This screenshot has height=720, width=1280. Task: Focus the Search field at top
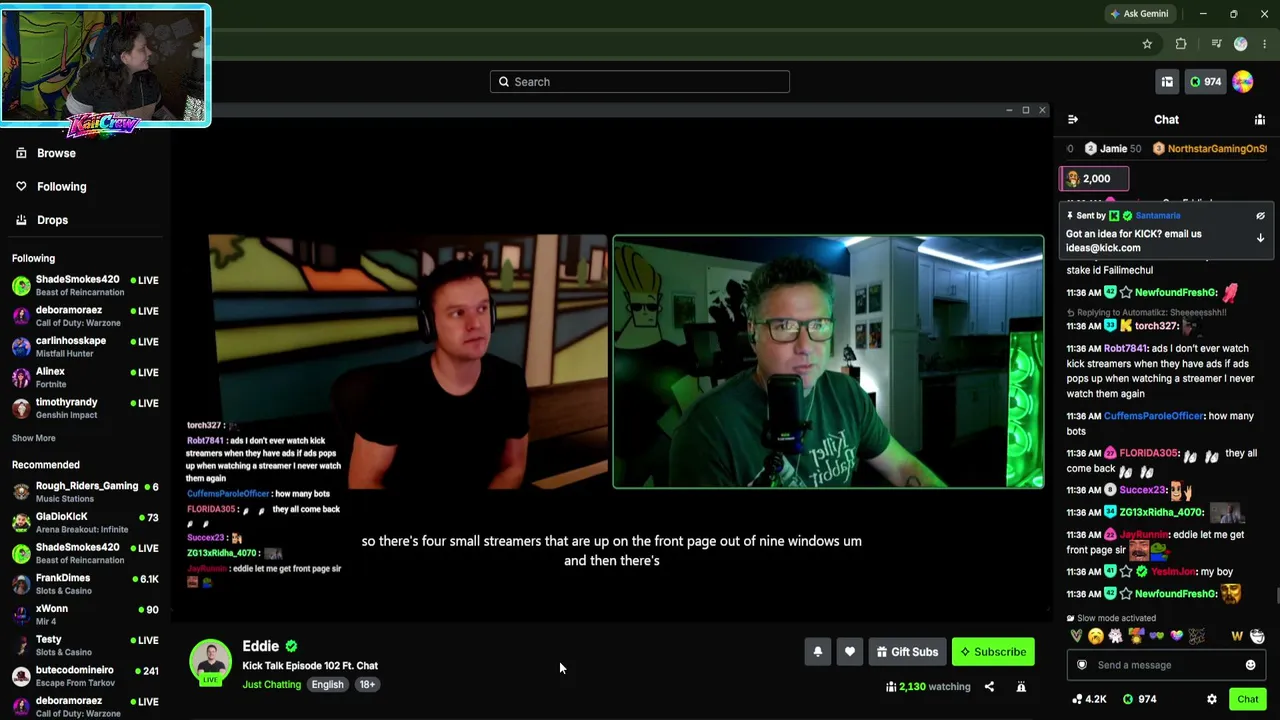click(x=640, y=82)
